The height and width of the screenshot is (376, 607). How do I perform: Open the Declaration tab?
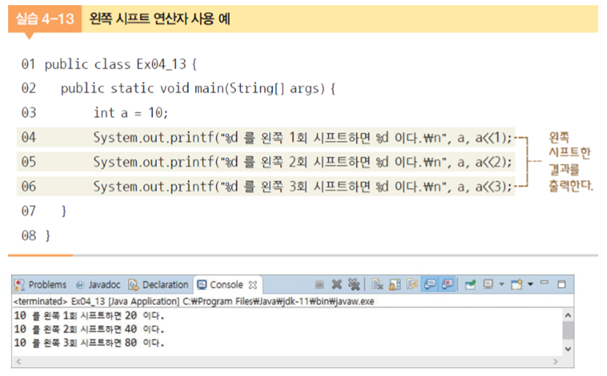point(165,285)
